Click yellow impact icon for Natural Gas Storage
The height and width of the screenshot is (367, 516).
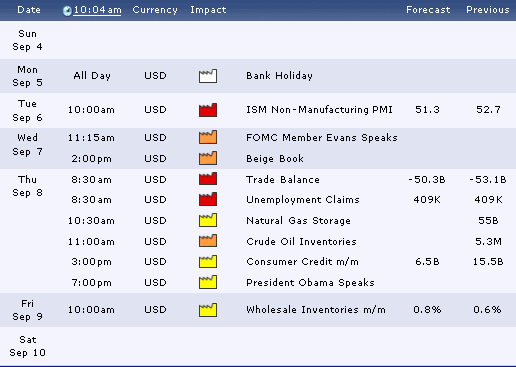[208, 220]
